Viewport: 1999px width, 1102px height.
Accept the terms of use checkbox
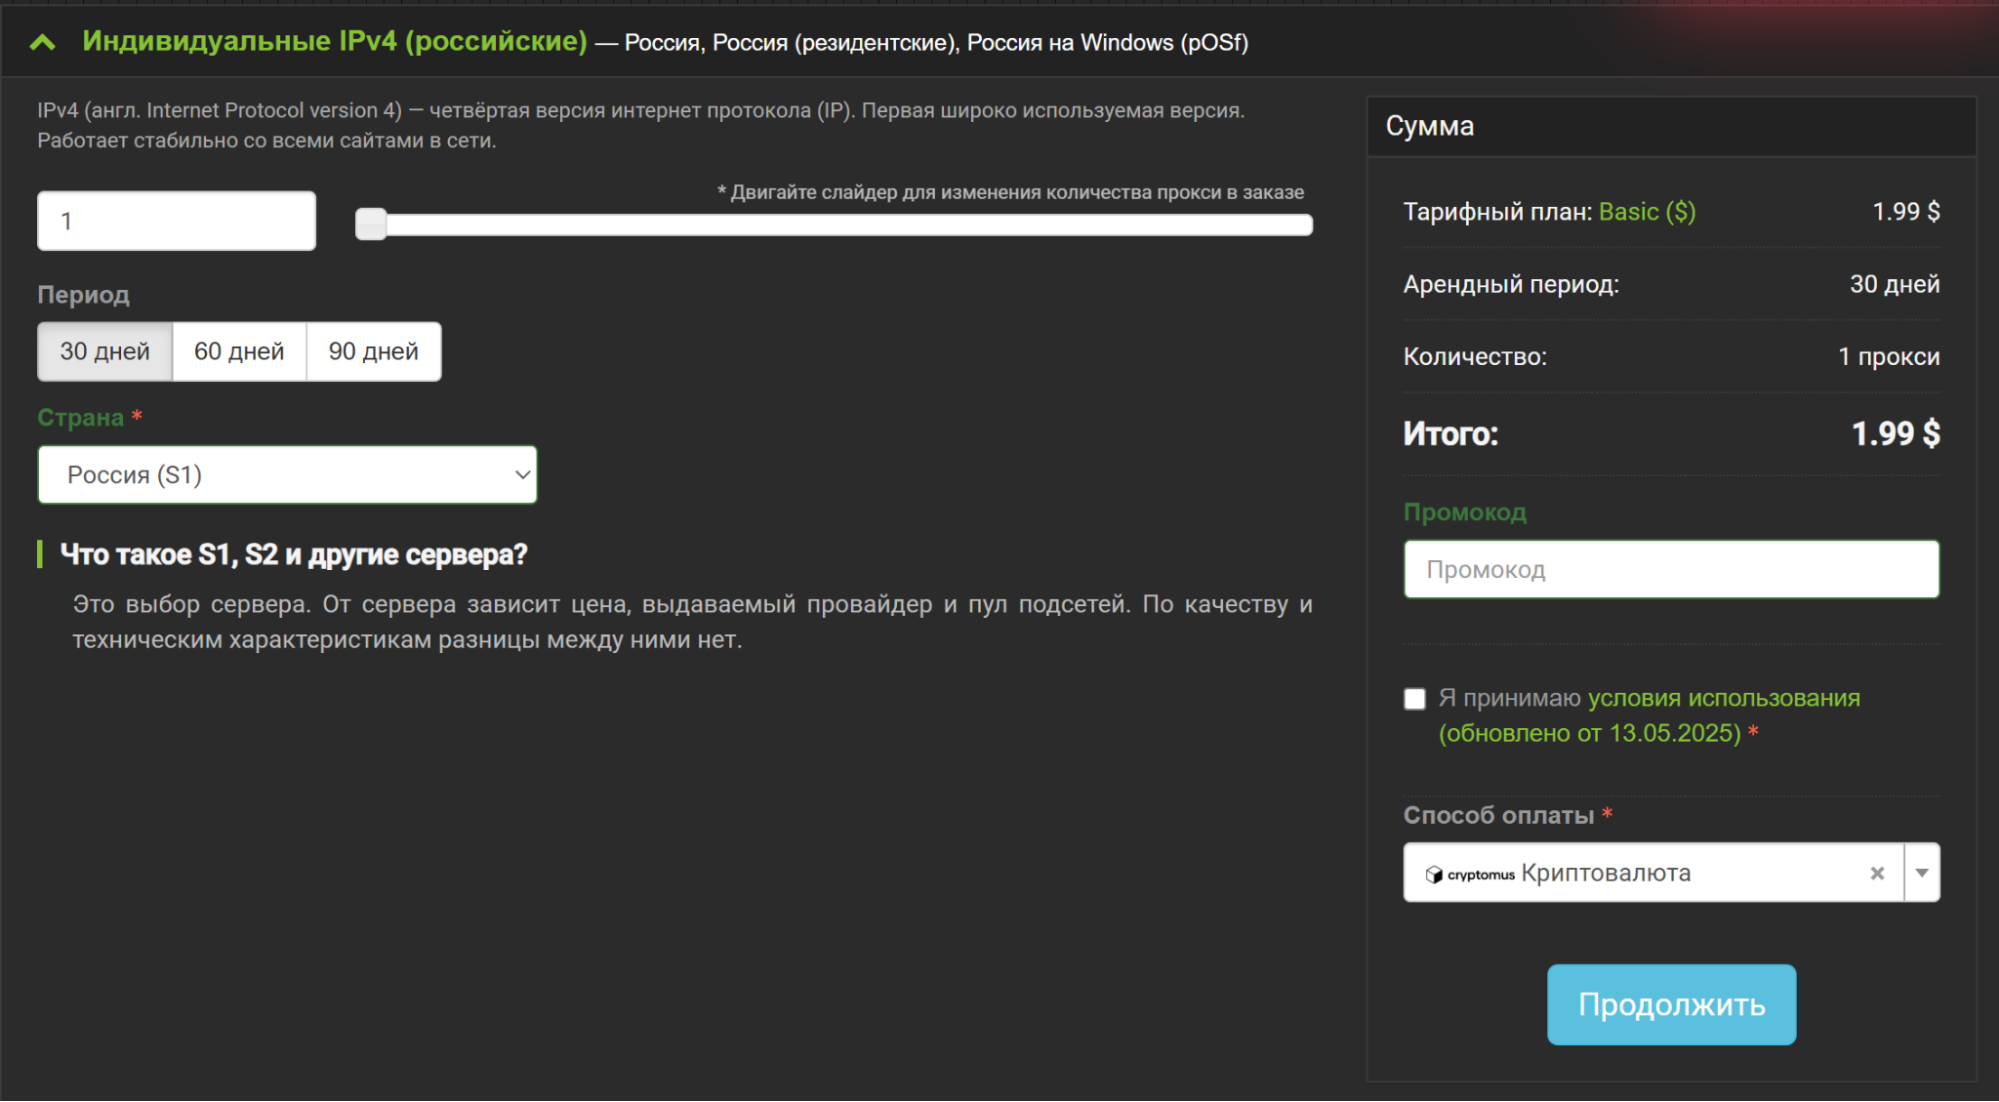click(x=1414, y=699)
